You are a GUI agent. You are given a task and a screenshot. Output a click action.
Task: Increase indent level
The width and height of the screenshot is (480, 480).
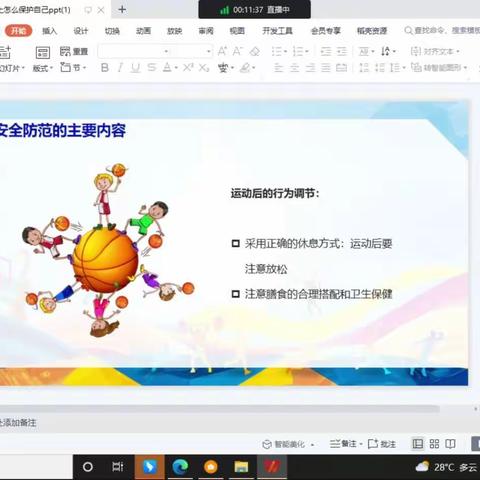tap(342, 51)
